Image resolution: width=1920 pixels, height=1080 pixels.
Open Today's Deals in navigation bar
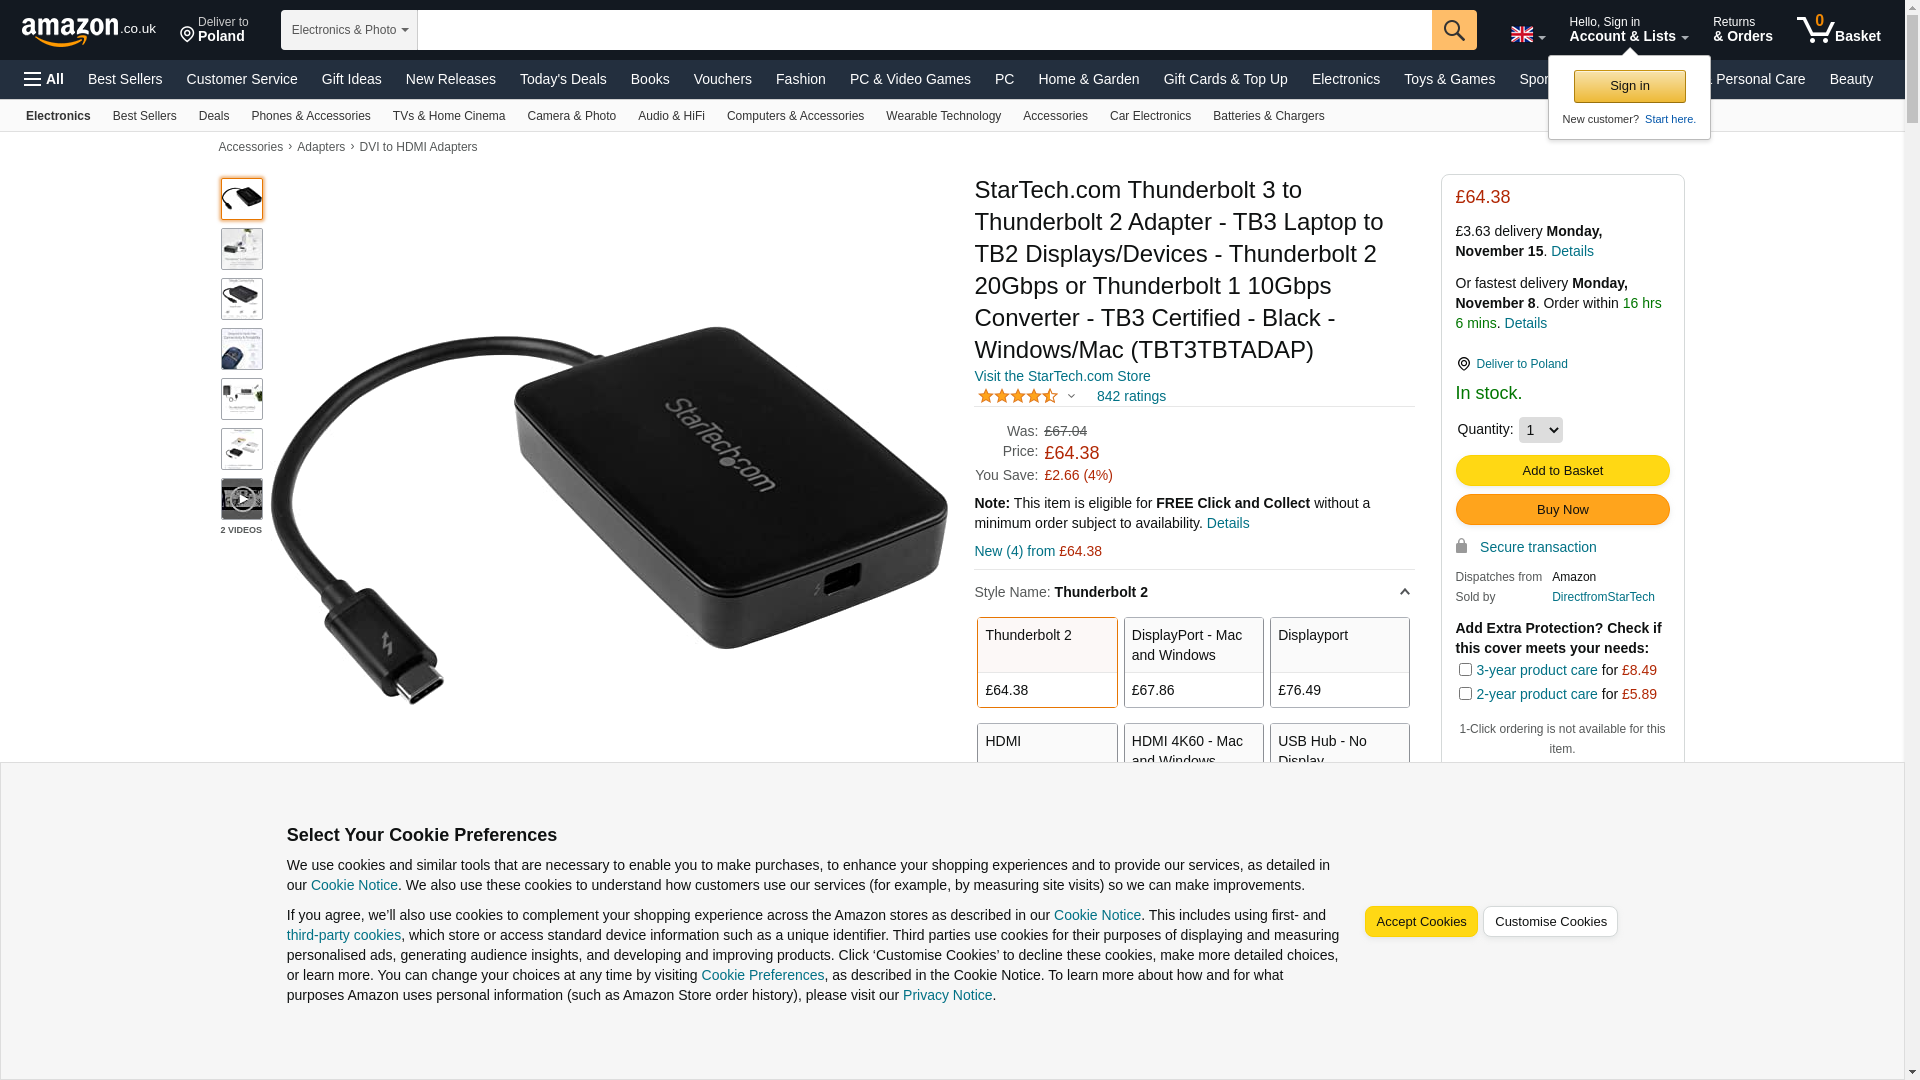563,79
